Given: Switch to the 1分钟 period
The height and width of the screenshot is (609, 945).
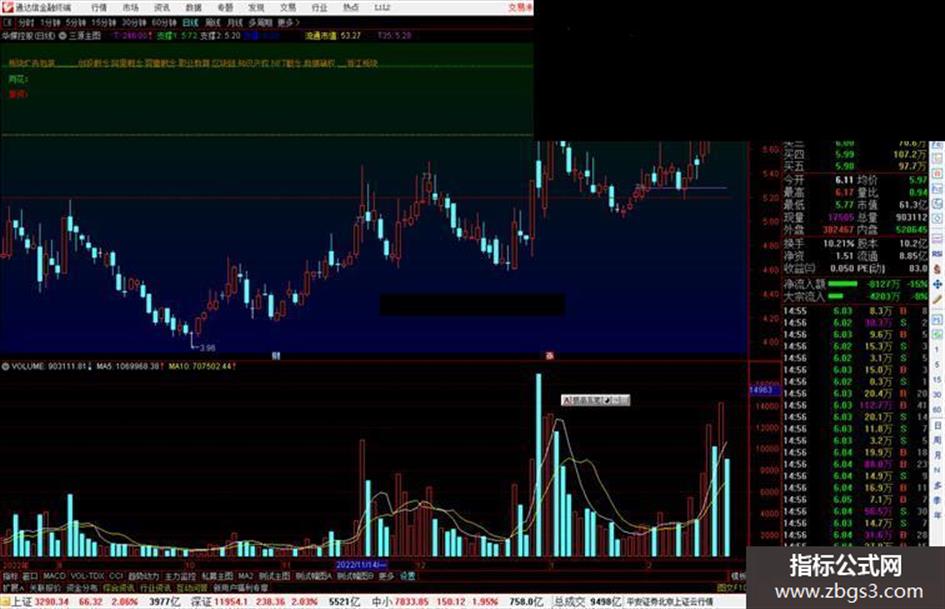Looking at the screenshot, I should point(50,22).
